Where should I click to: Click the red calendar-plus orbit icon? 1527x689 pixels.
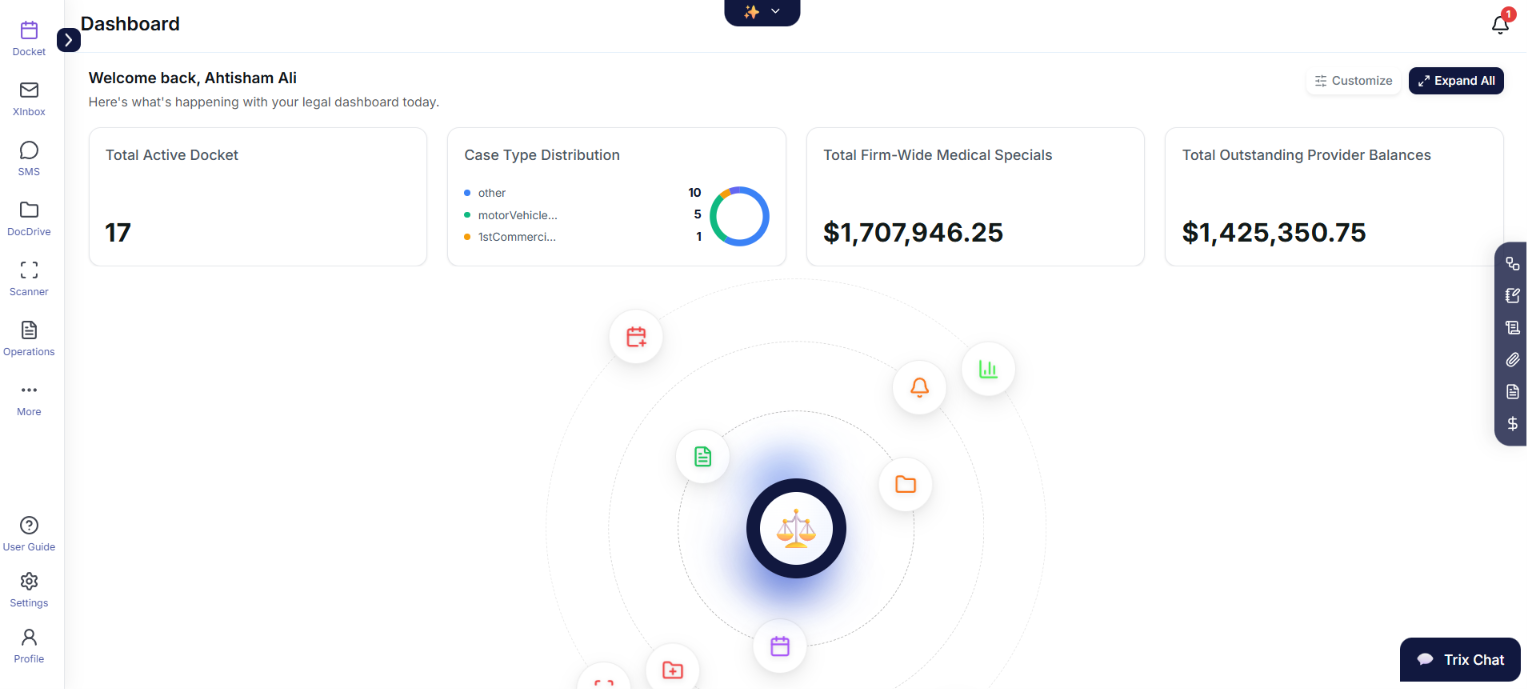[636, 337]
